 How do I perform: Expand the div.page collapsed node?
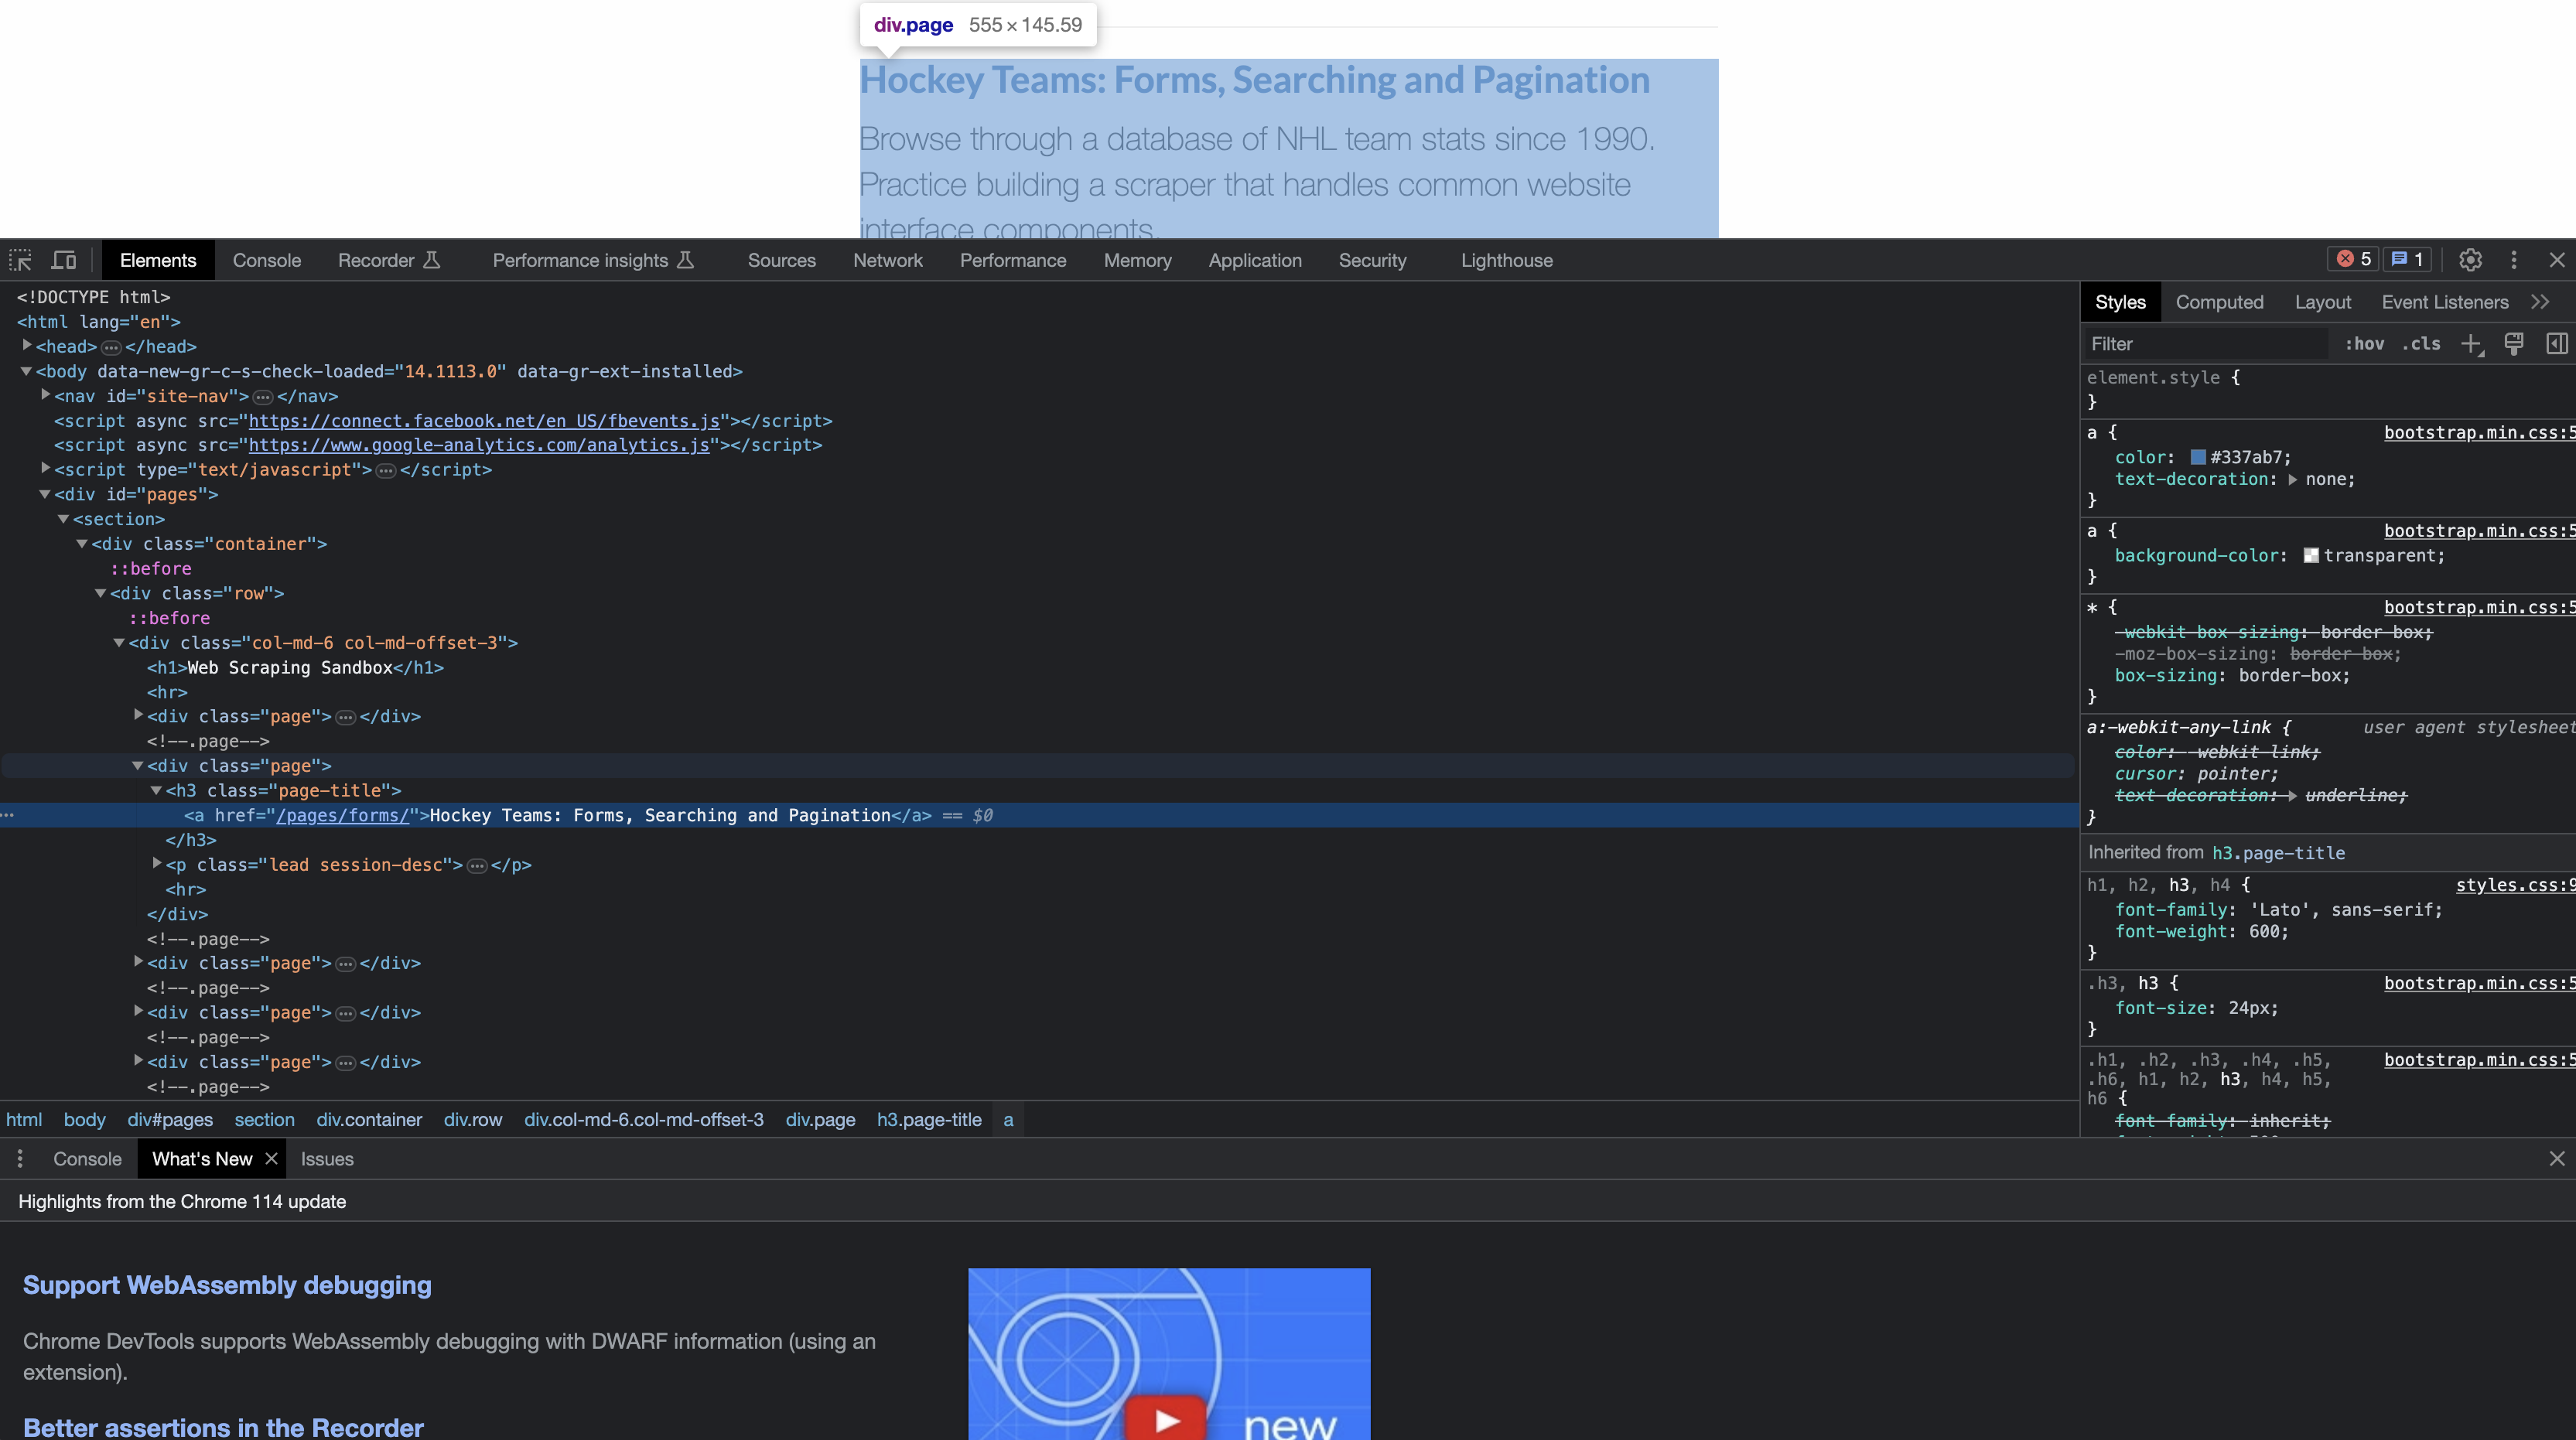point(140,716)
